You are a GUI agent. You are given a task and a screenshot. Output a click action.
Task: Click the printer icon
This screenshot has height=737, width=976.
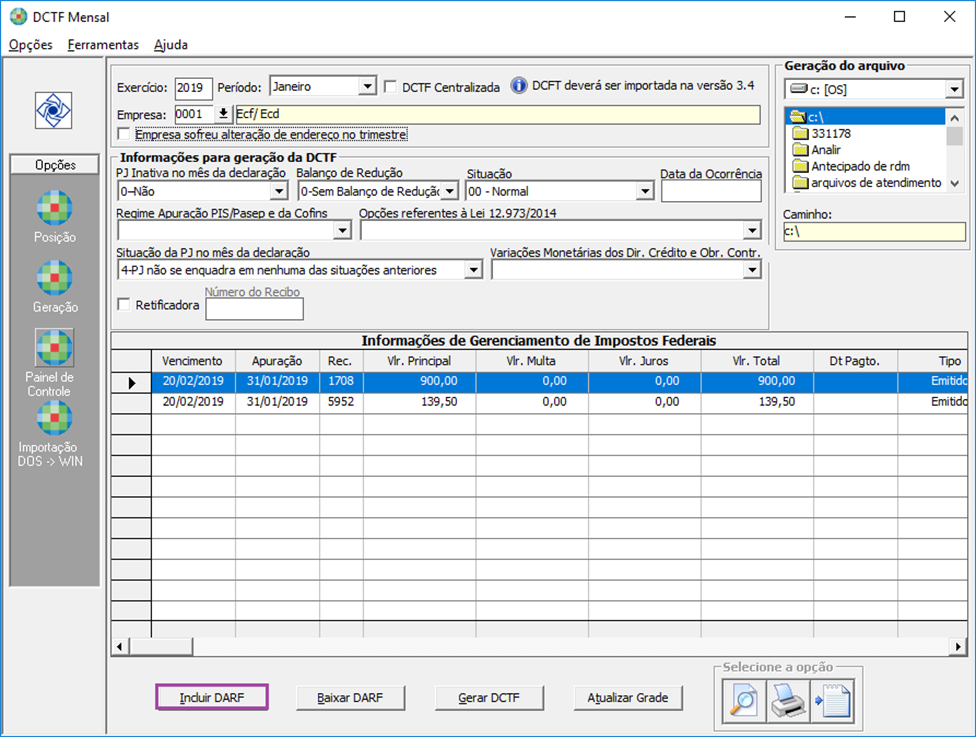[x=788, y=701]
